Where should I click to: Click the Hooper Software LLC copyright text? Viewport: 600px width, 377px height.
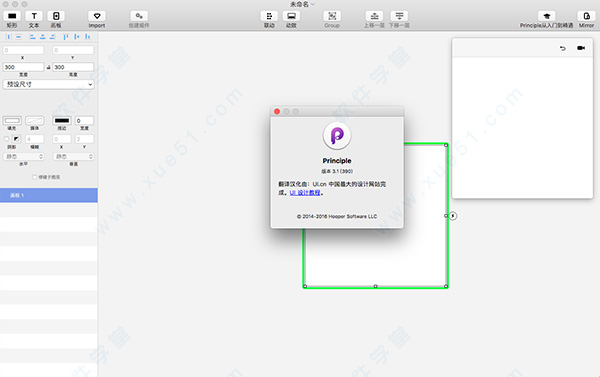click(337, 217)
